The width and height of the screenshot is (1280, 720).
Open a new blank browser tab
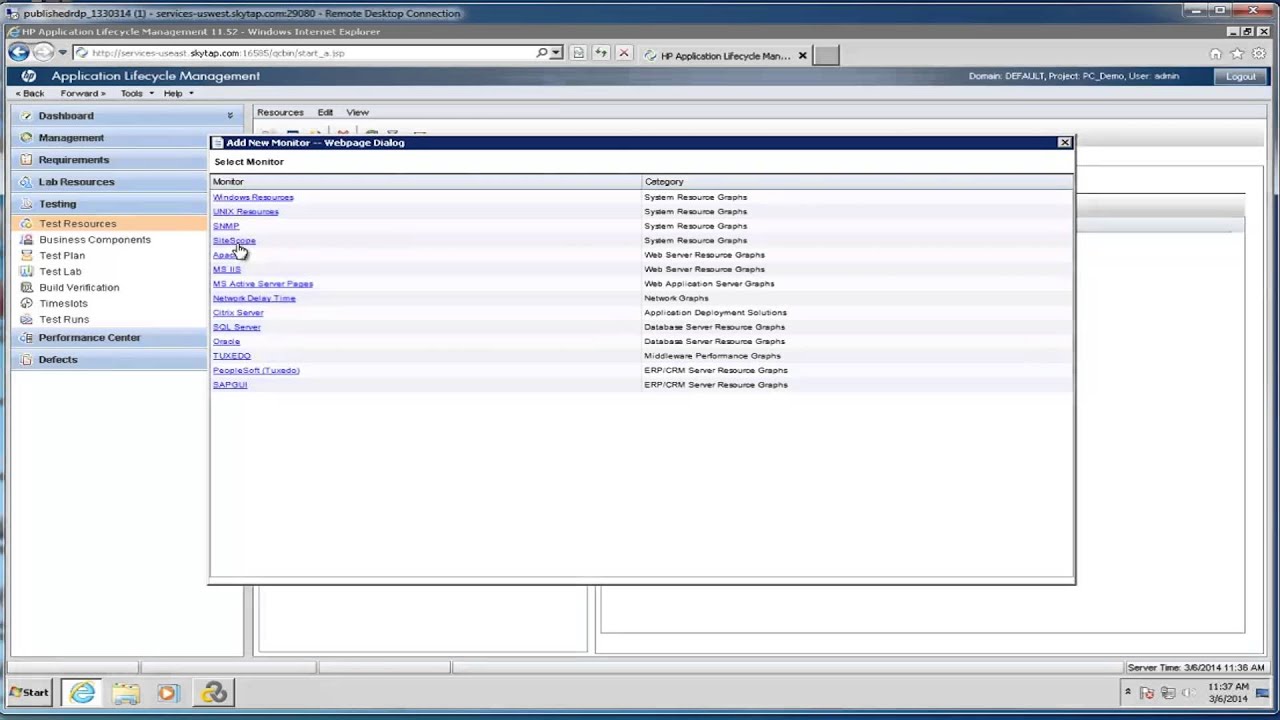[x=826, y=56]
